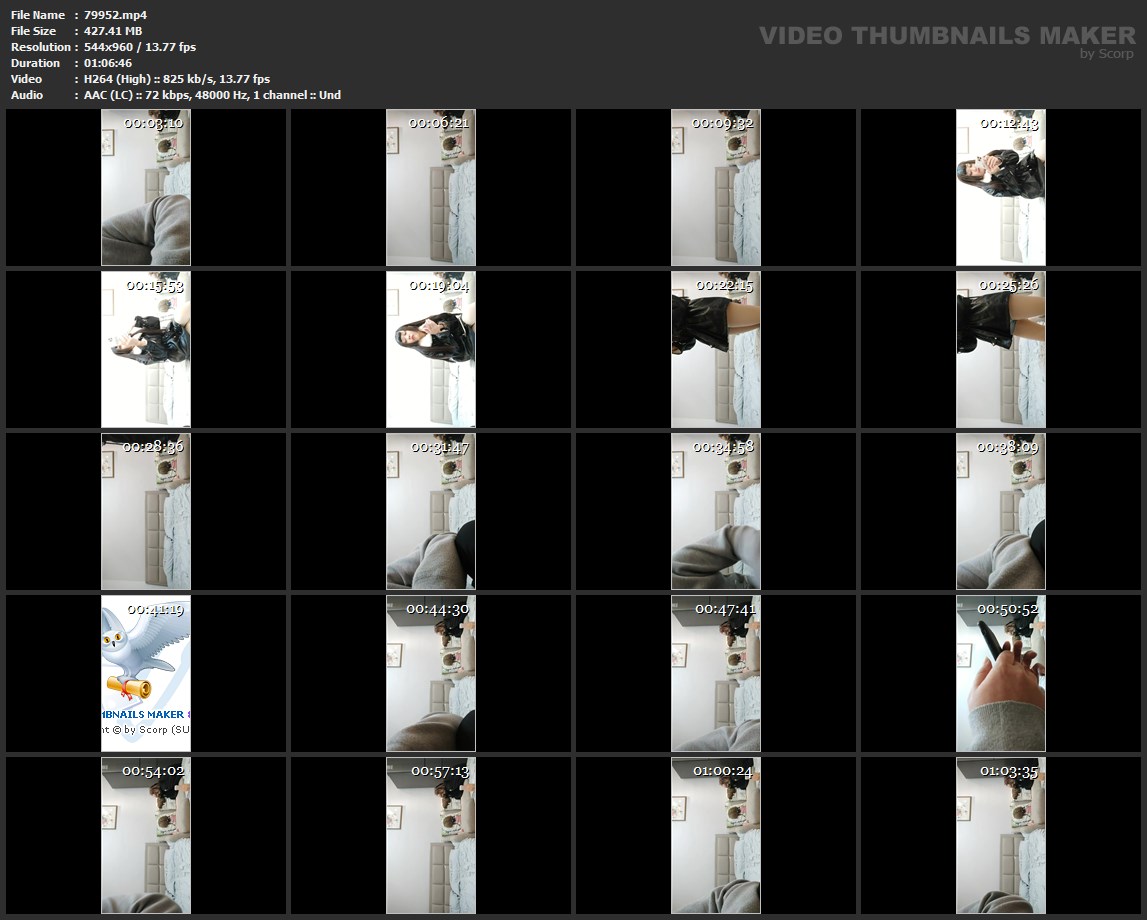Open the thumbnail marked 00:19:04

point(431,350)
